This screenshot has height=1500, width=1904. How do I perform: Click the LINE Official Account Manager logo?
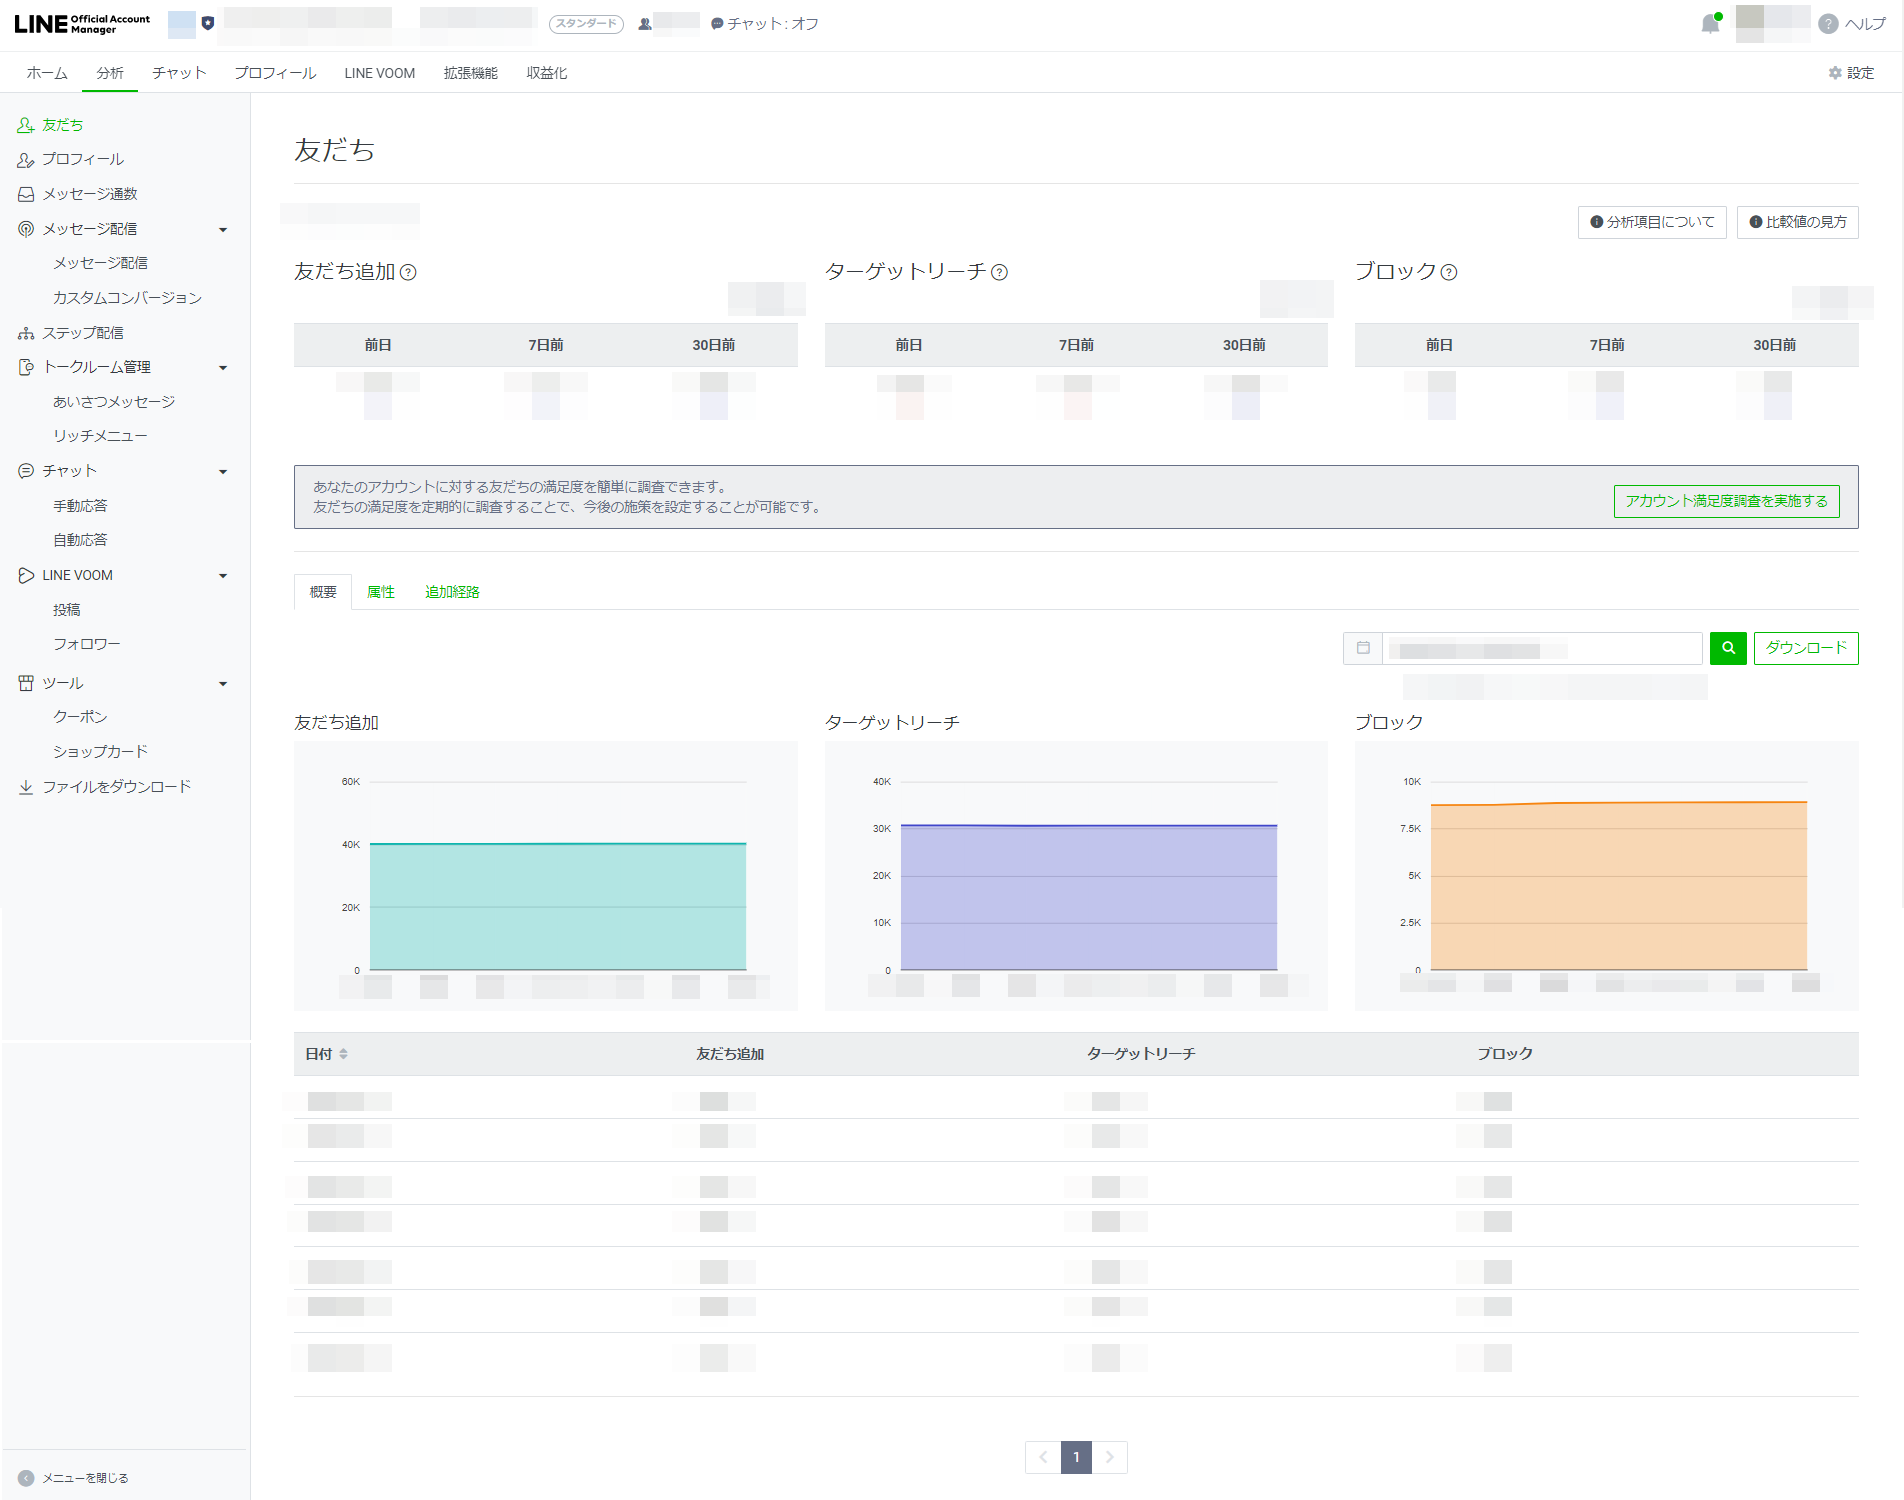(82, 24)
